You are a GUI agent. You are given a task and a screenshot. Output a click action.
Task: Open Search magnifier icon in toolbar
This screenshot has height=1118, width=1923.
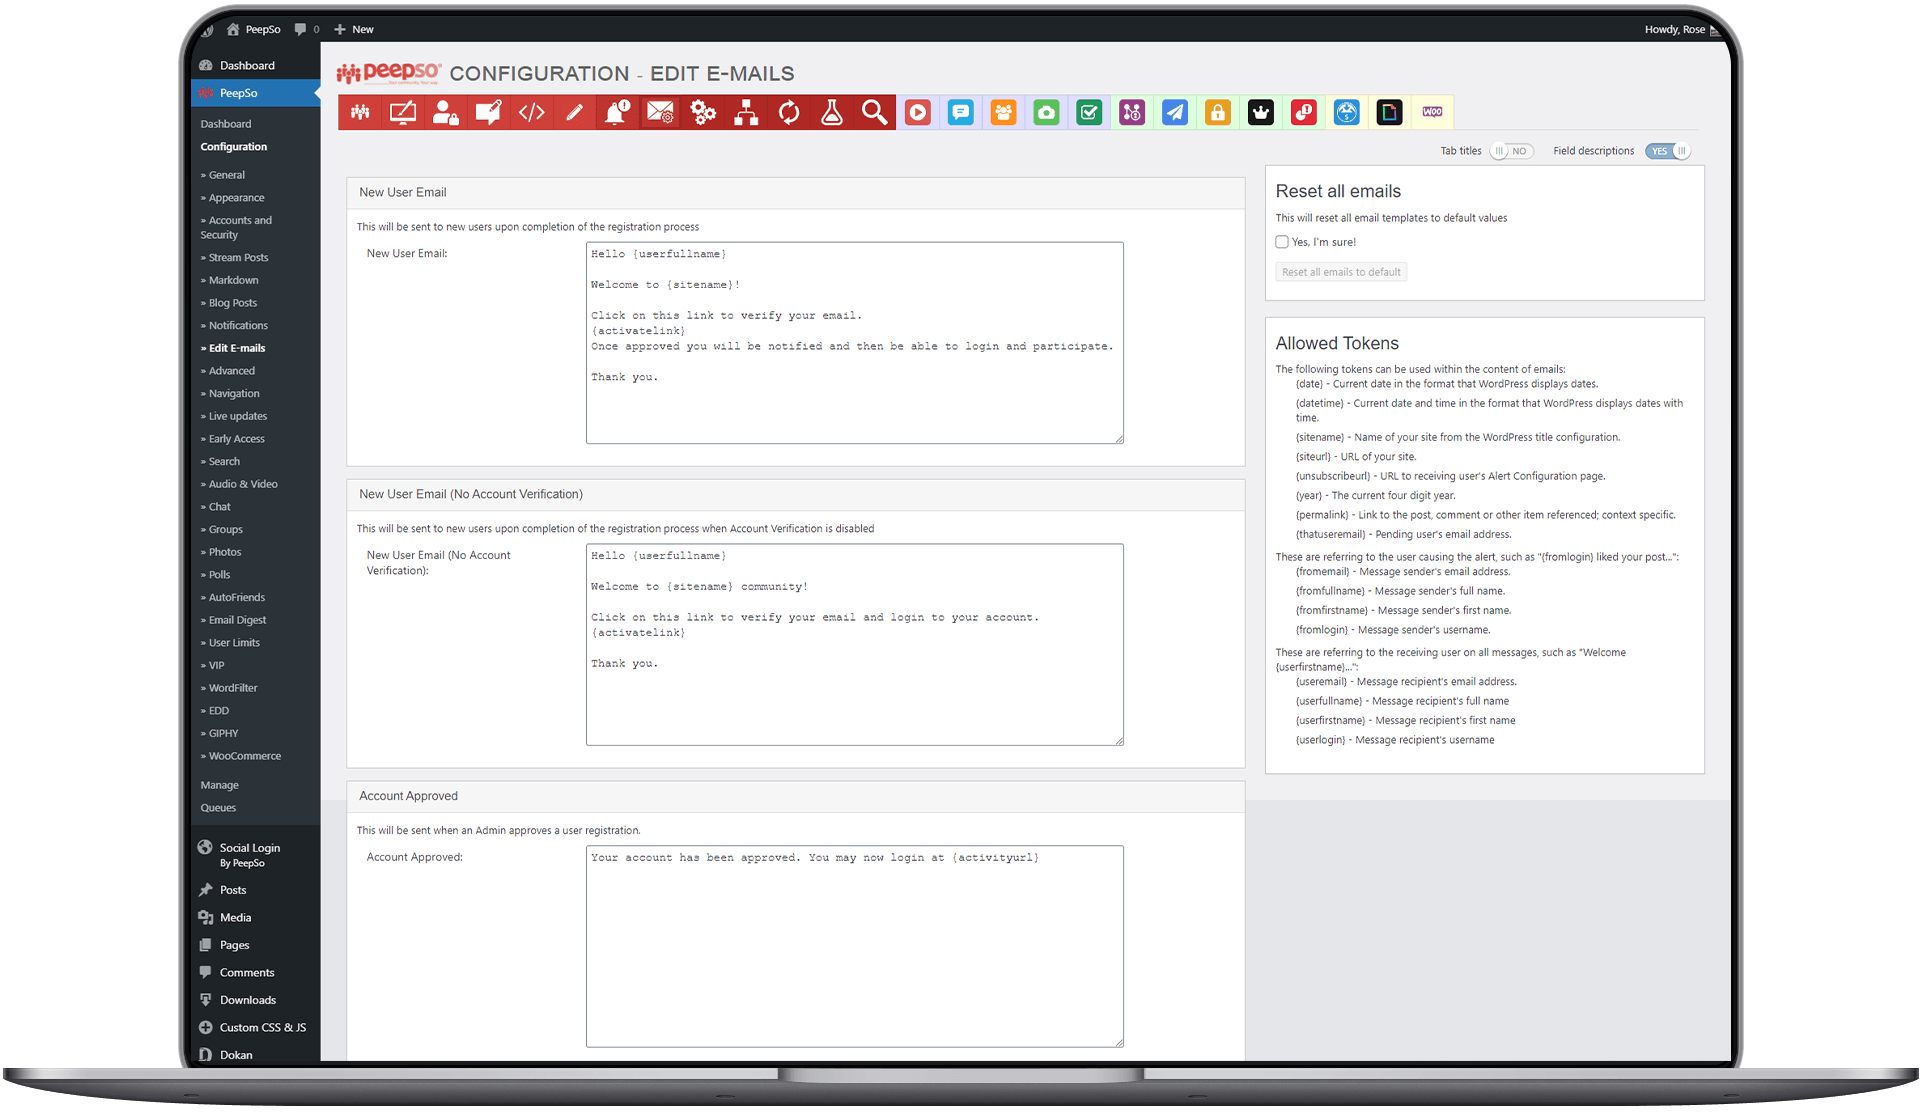[875, 113]
